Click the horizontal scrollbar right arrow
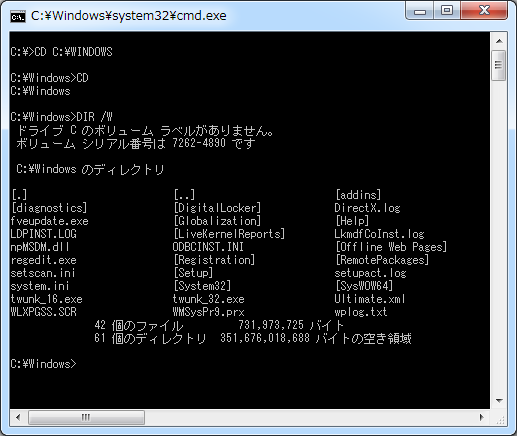 coord(481,417)
